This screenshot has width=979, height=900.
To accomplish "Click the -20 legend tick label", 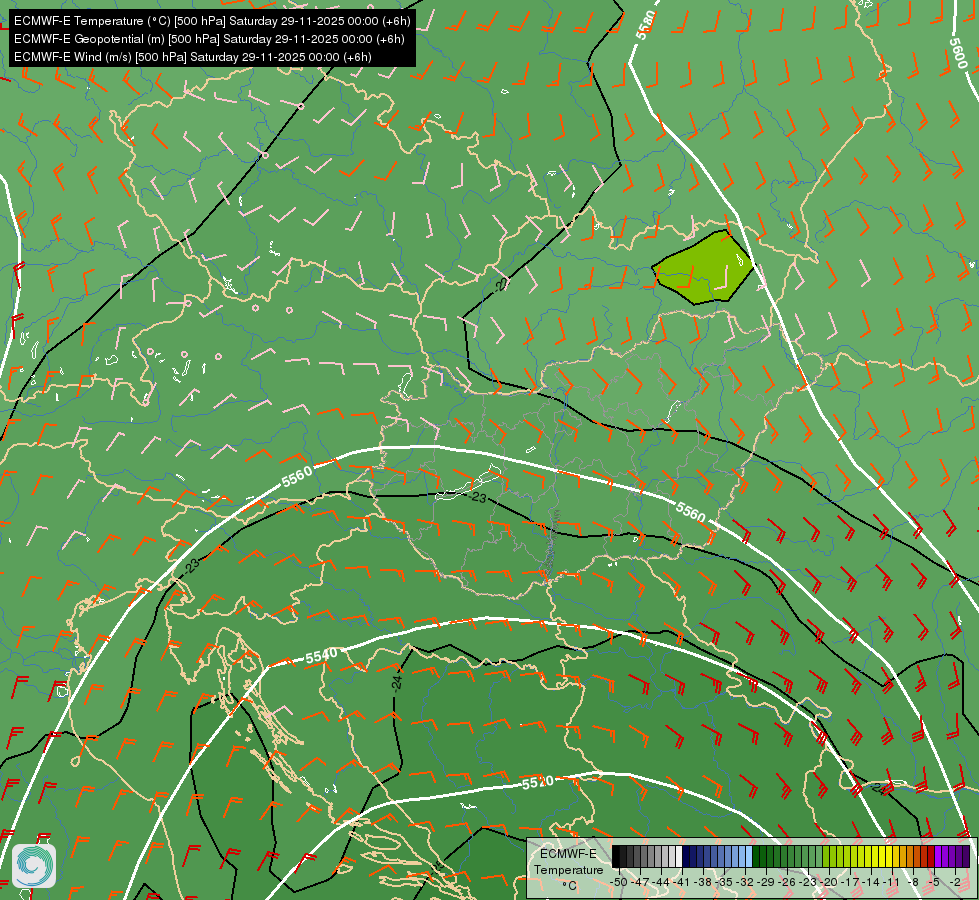I will (x=829, y=882).
